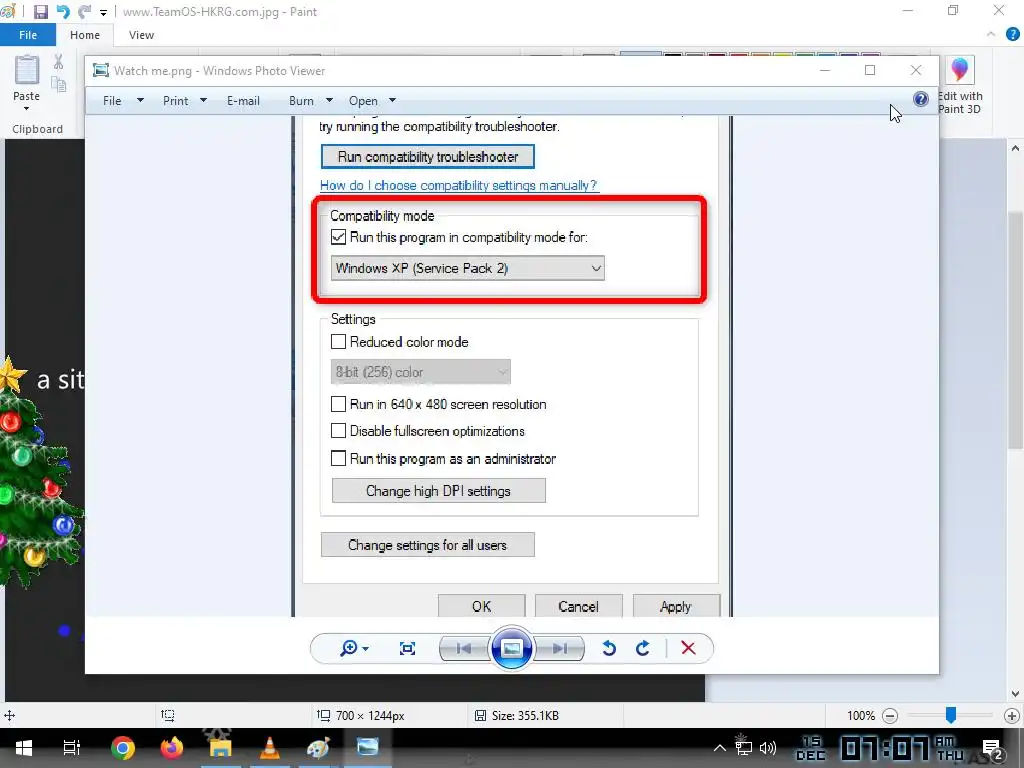
Task: Click the Cancel button in the dialog
Action: tap(579, 606)
